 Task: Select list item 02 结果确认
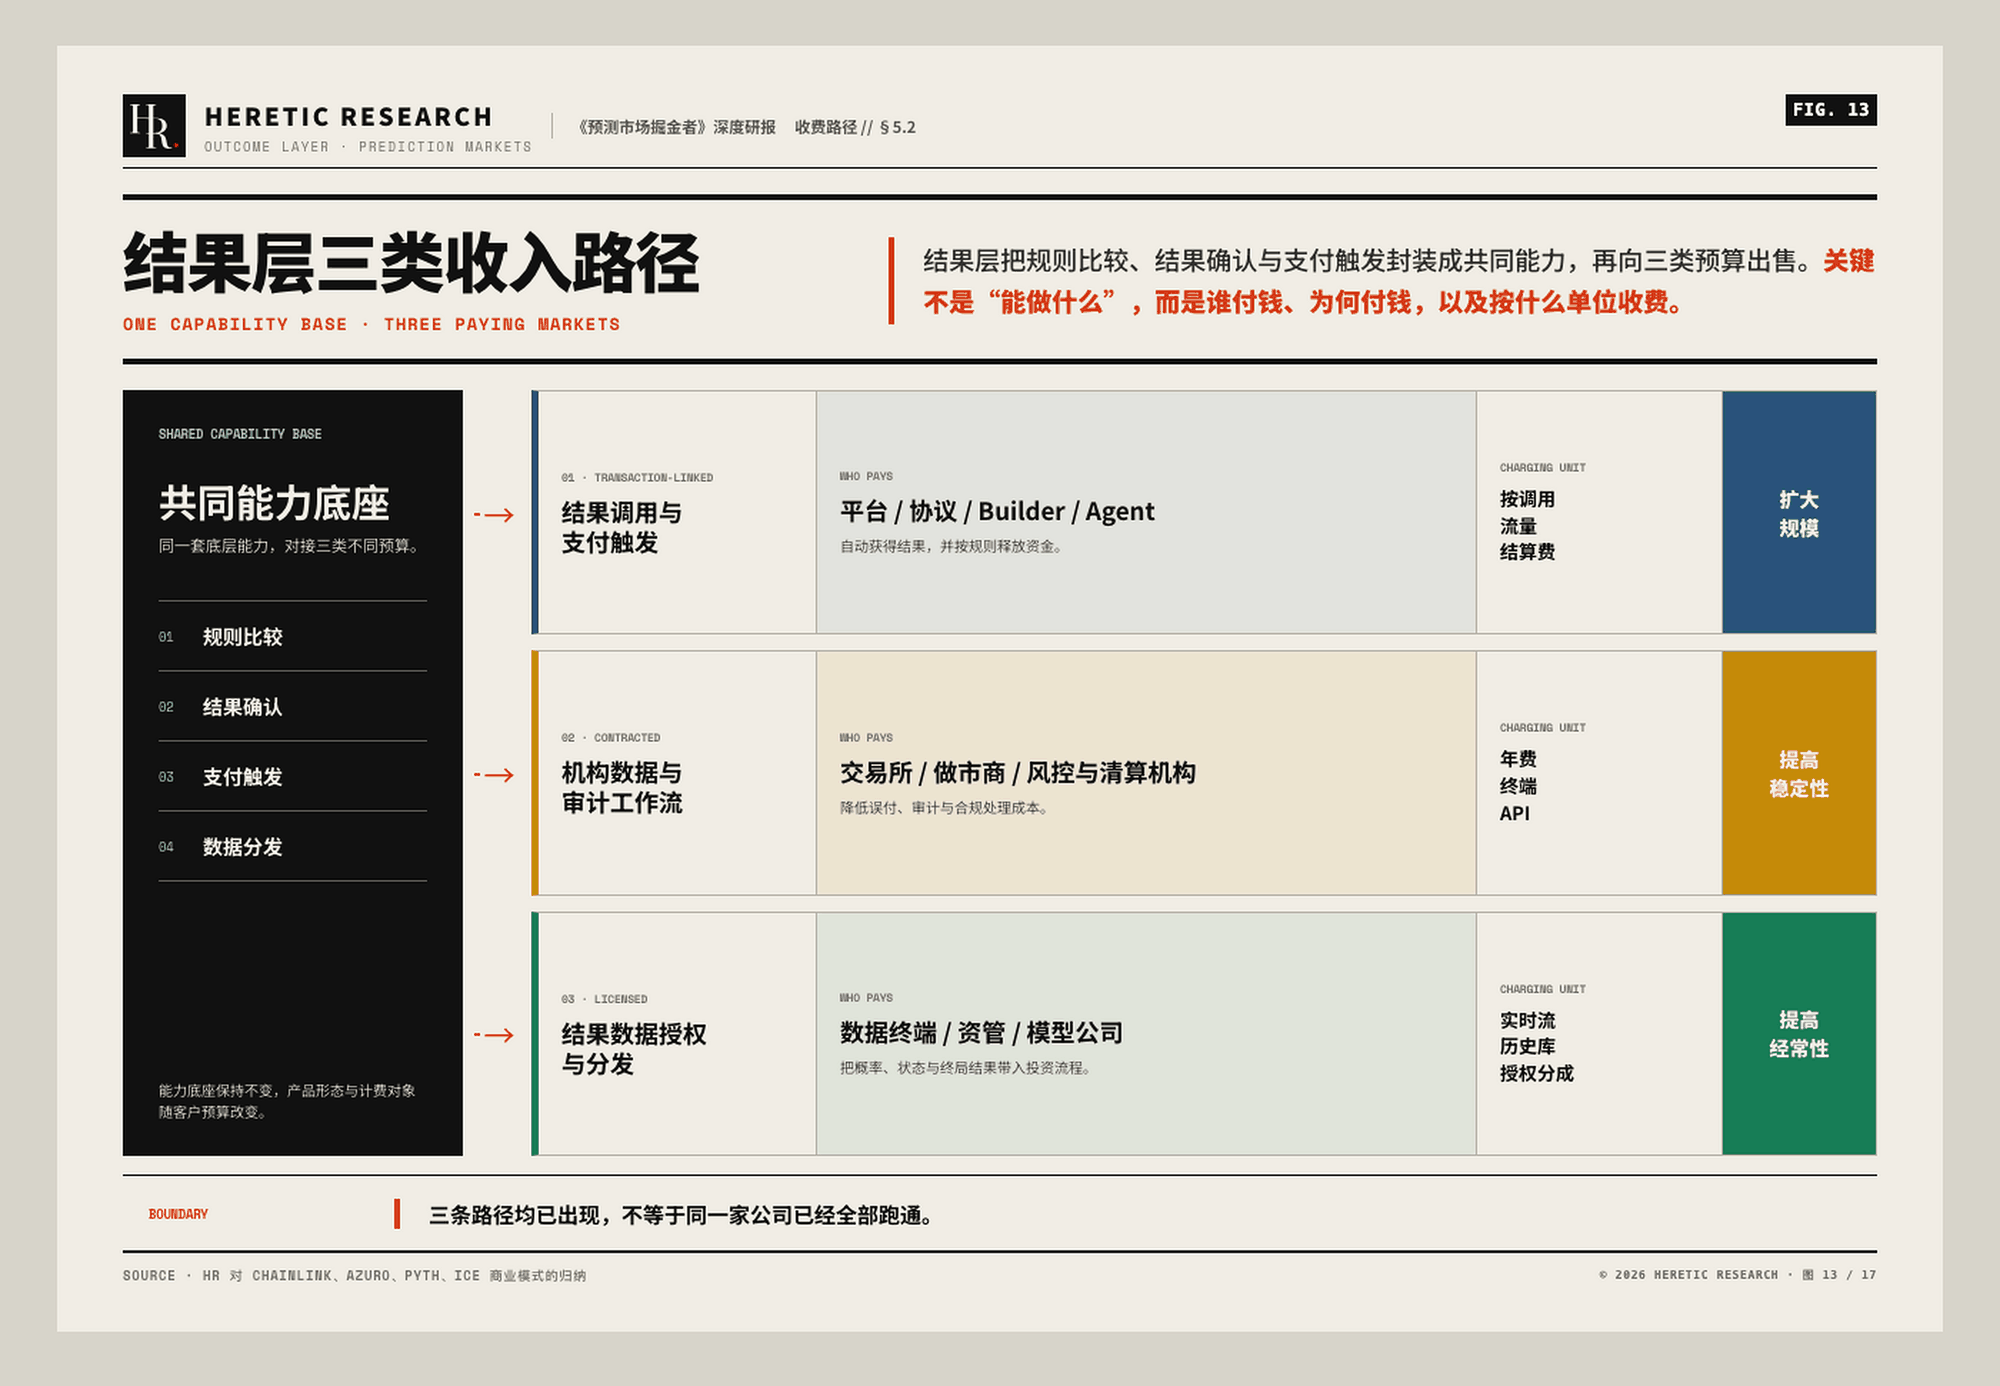[292, 706]
